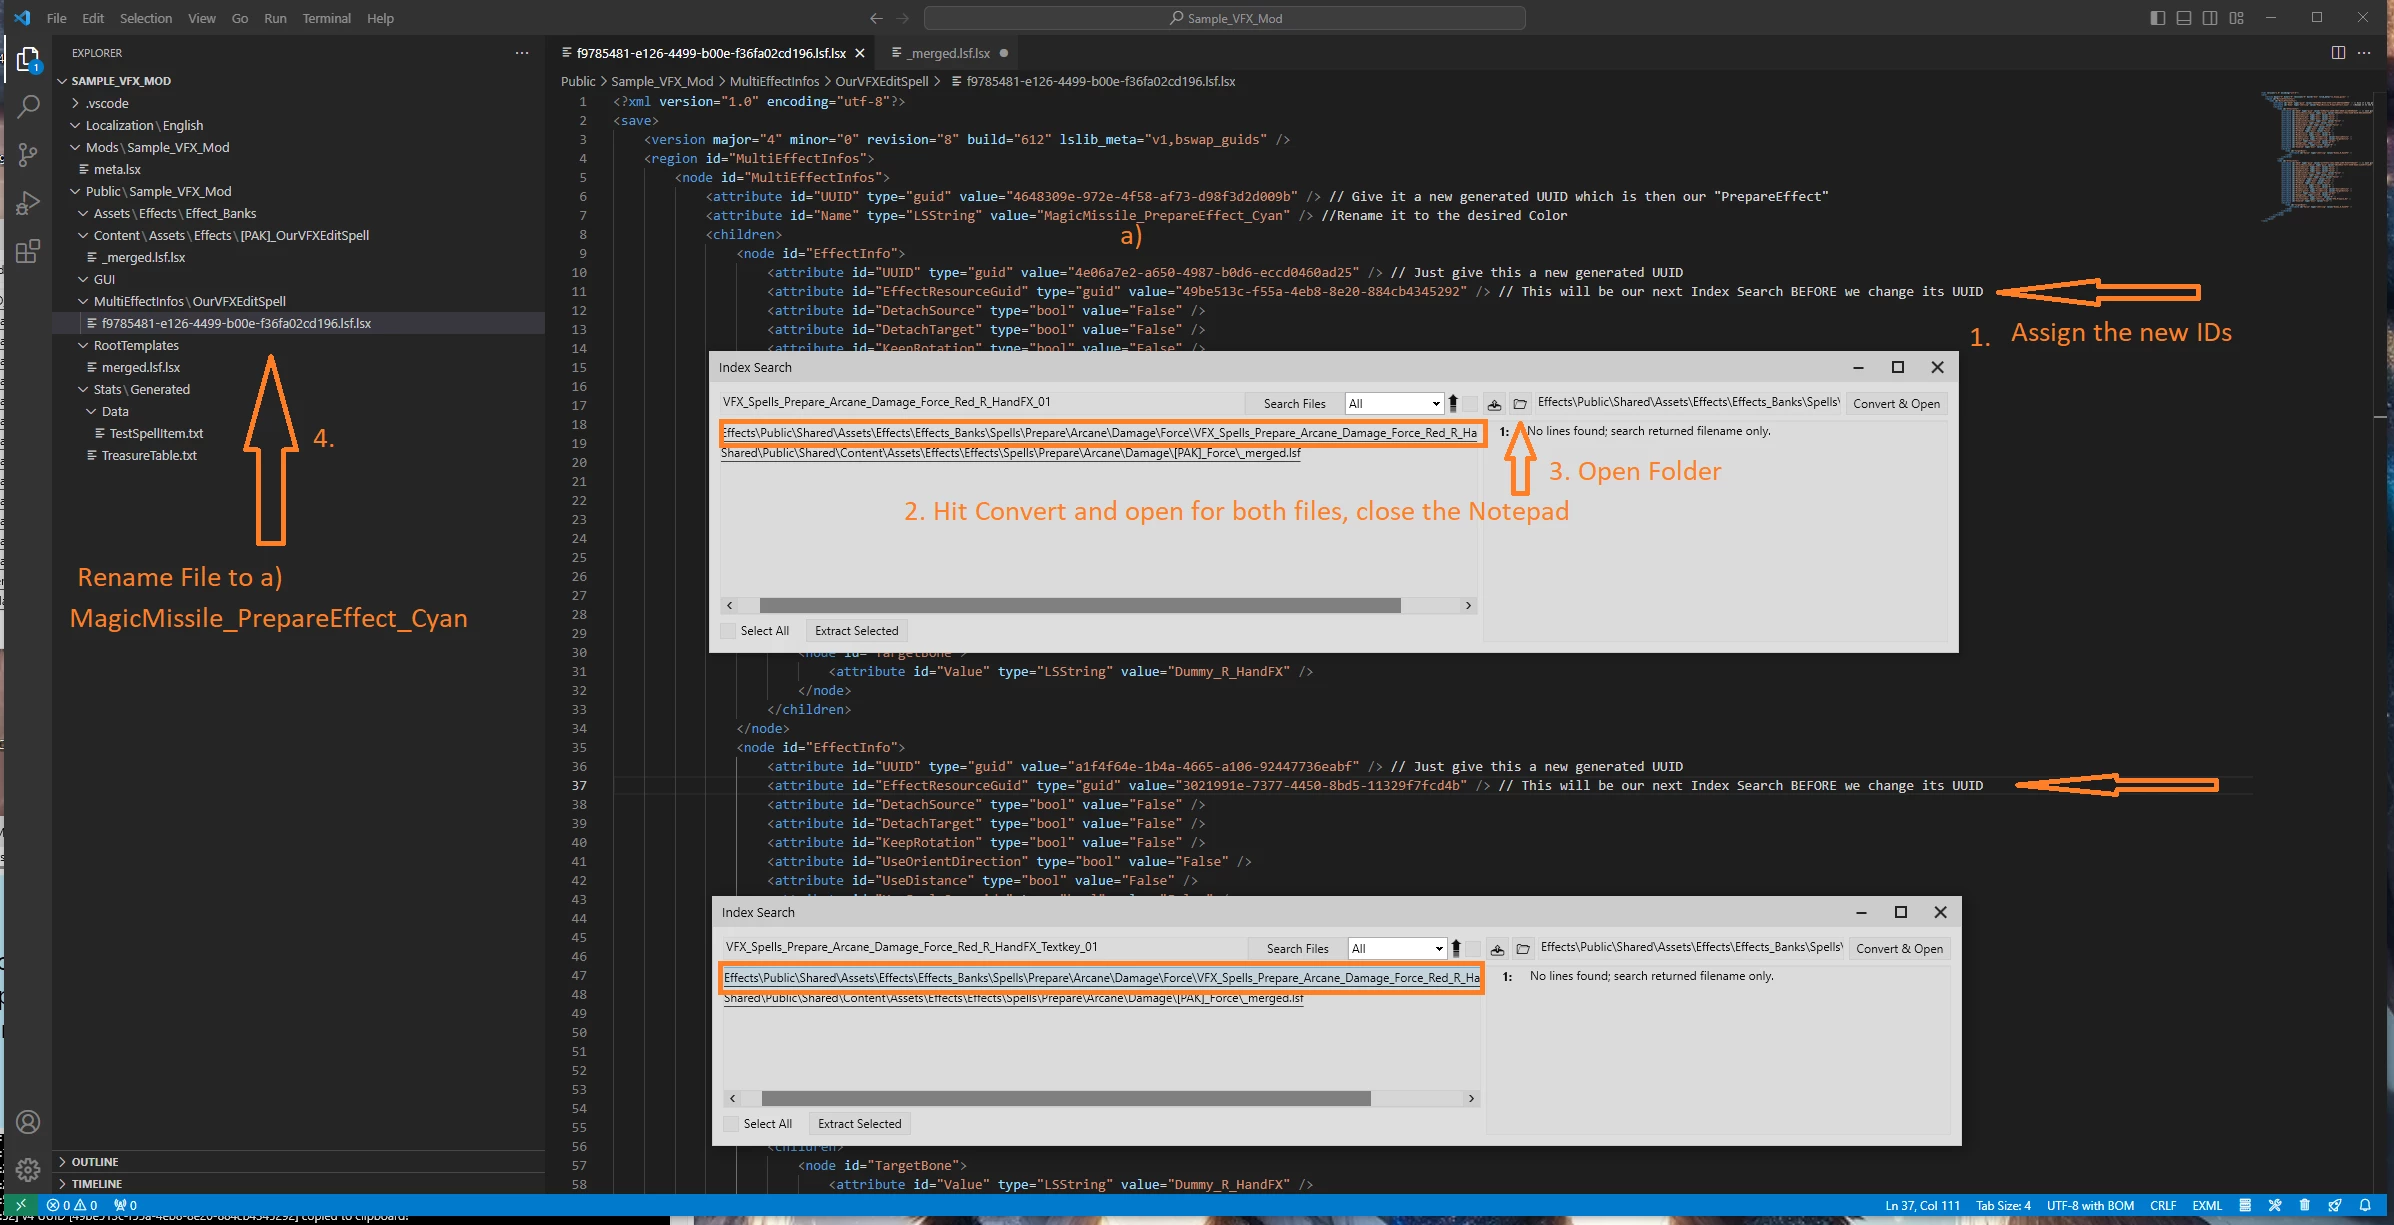Go back using the navigation arrow

[x=876, y=18]
